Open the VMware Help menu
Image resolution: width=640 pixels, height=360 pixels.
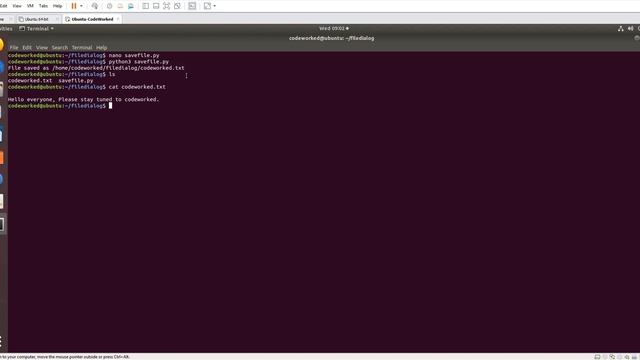[x=58, y=6]
